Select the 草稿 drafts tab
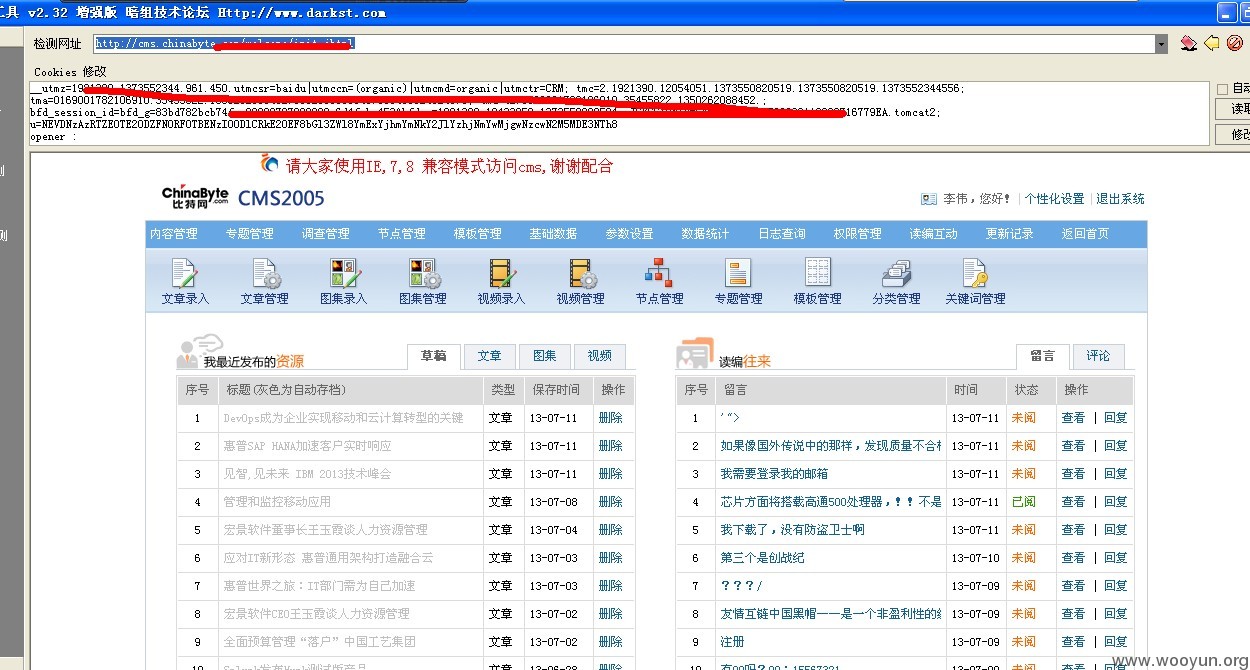The height and width of the screenshot is (670, 1250). [x=434, y=356]
